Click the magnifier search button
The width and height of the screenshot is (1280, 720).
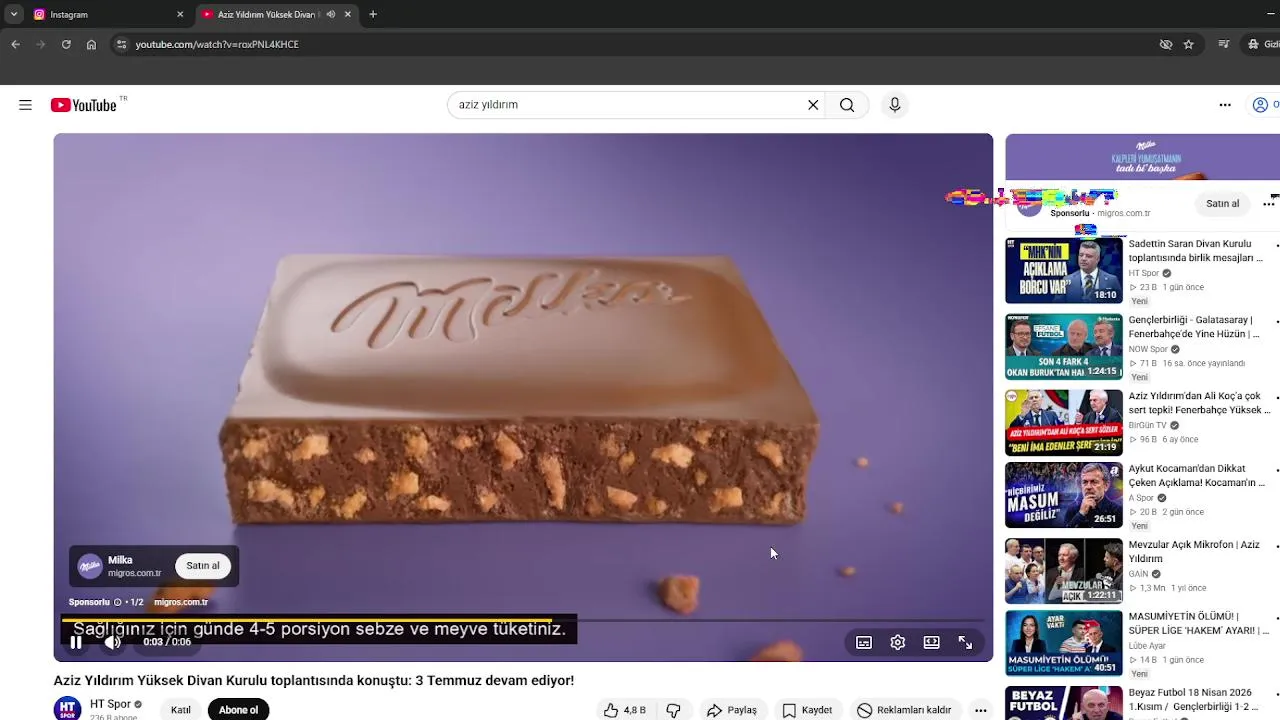(x=847, y=105)
